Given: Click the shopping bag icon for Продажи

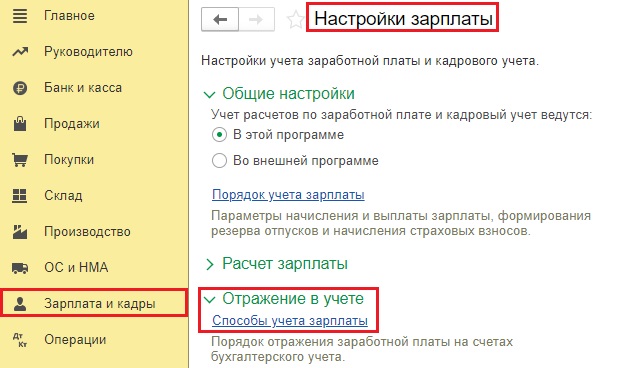Looking at the screenshot, I should coord(20,124).
